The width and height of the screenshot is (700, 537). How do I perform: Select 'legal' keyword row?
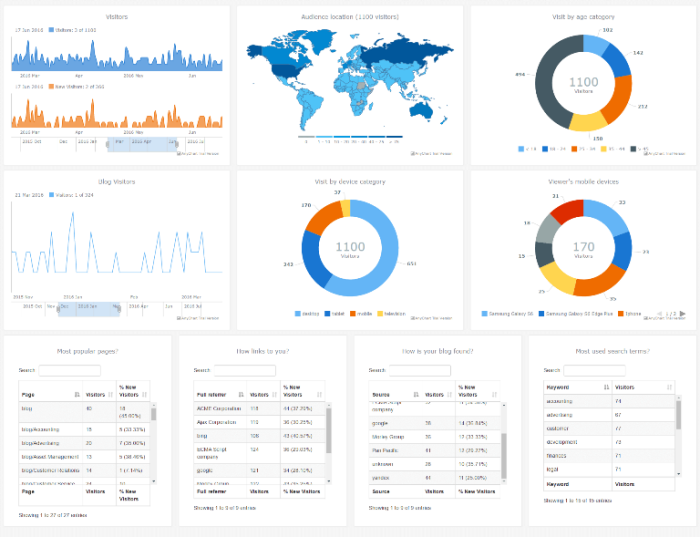pos(609,469)
